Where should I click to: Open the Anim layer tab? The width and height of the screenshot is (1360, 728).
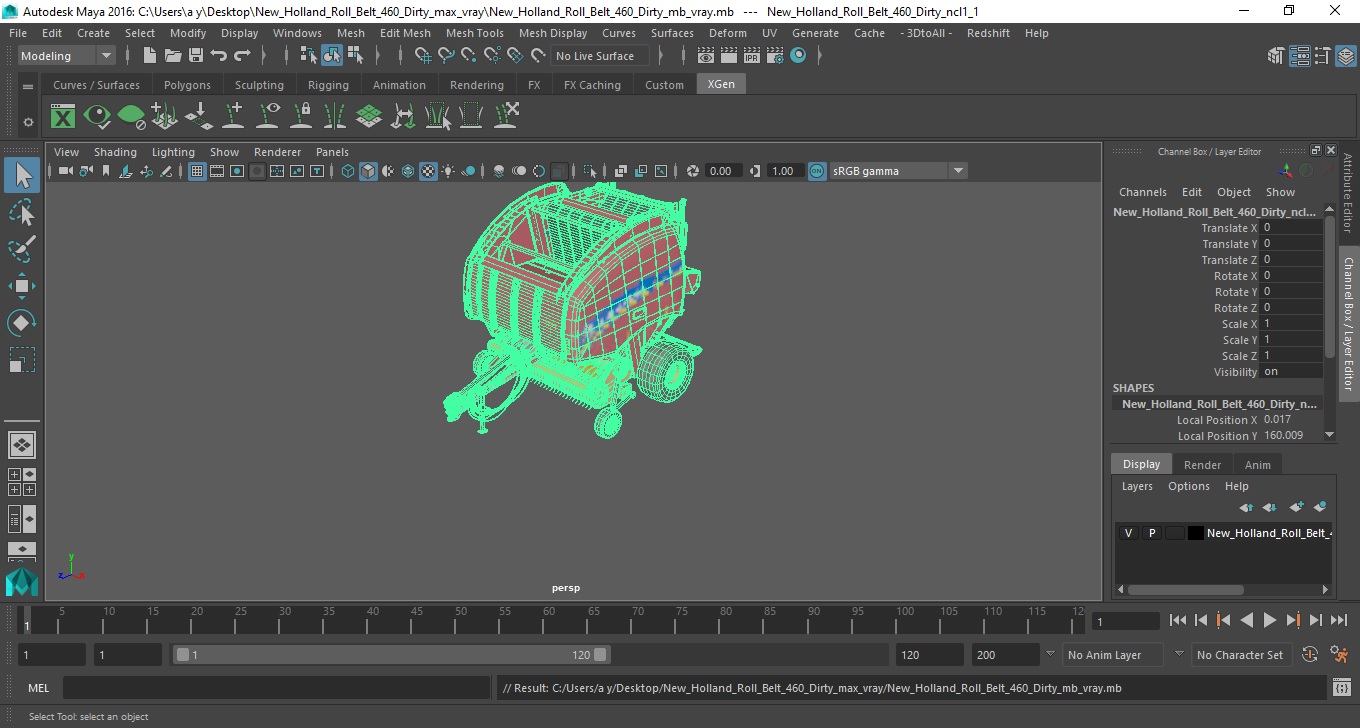coord(1257,465)
